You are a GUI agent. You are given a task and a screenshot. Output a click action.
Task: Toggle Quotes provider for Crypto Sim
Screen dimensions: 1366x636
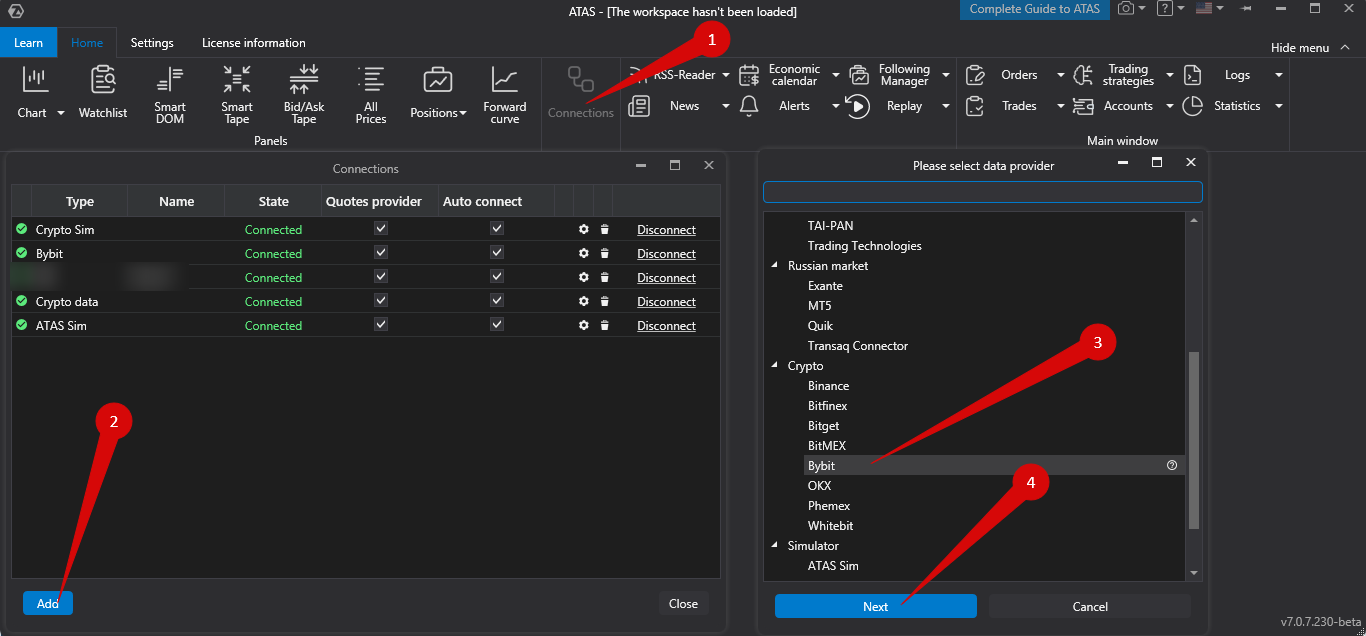coord(380,228)
